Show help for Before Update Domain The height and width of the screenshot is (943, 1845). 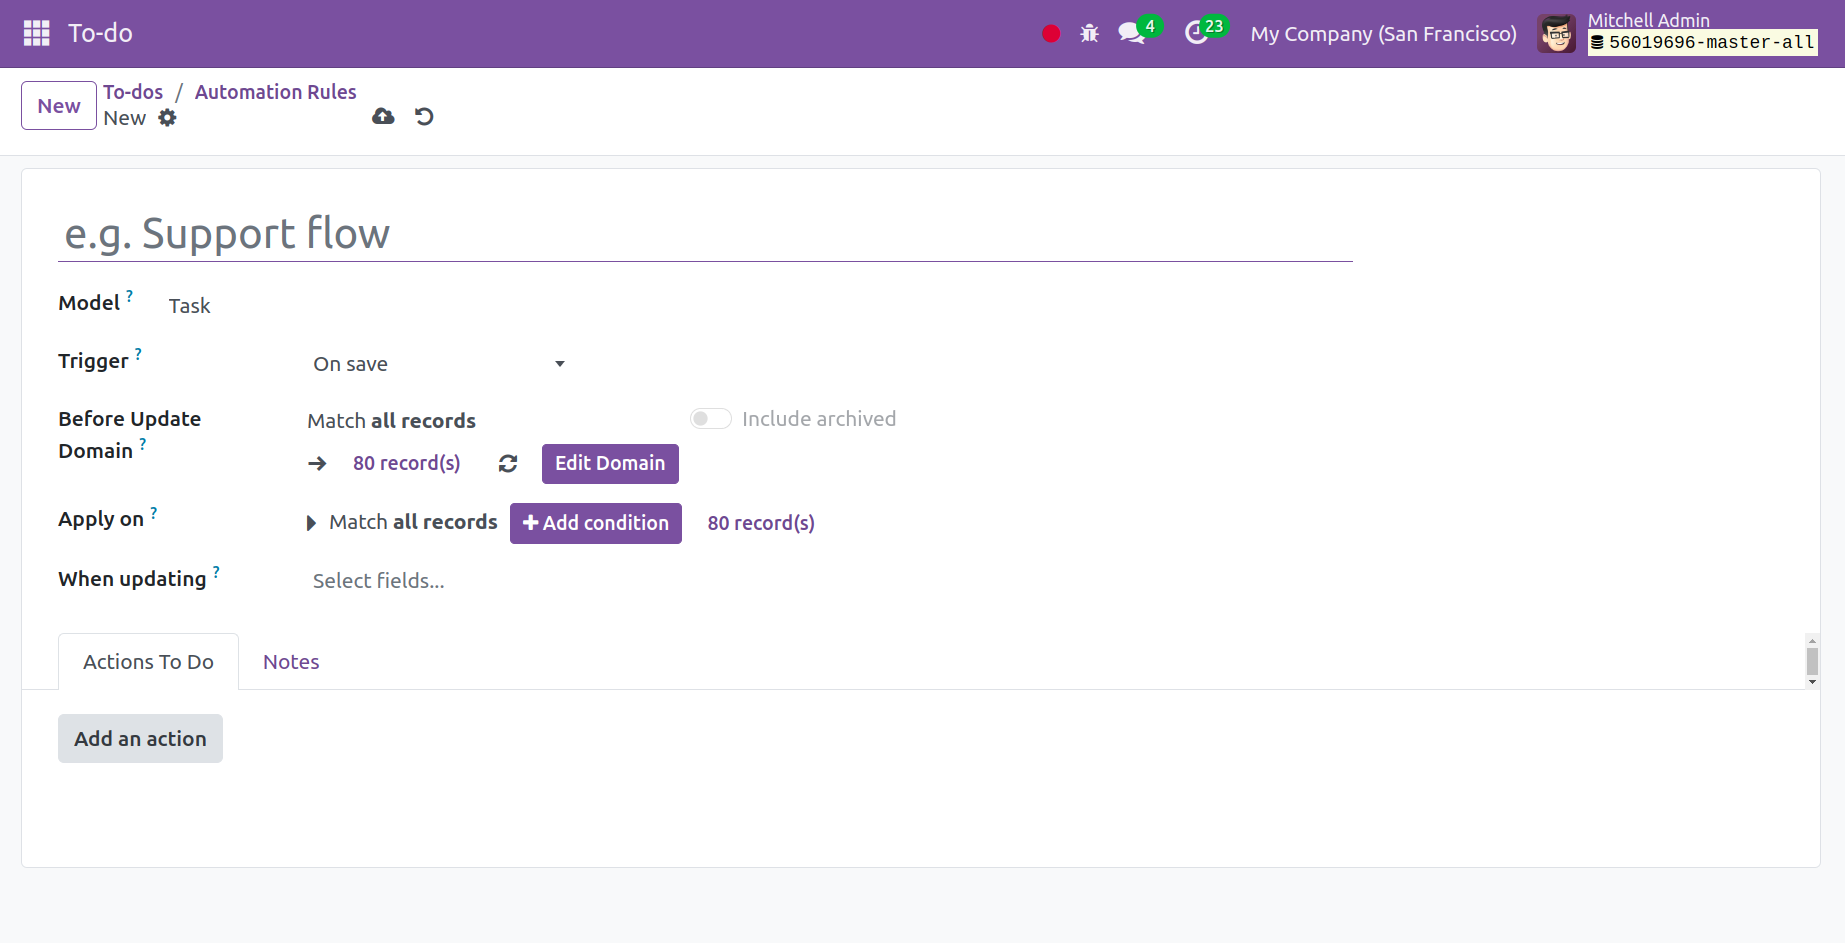click(143, 443)
